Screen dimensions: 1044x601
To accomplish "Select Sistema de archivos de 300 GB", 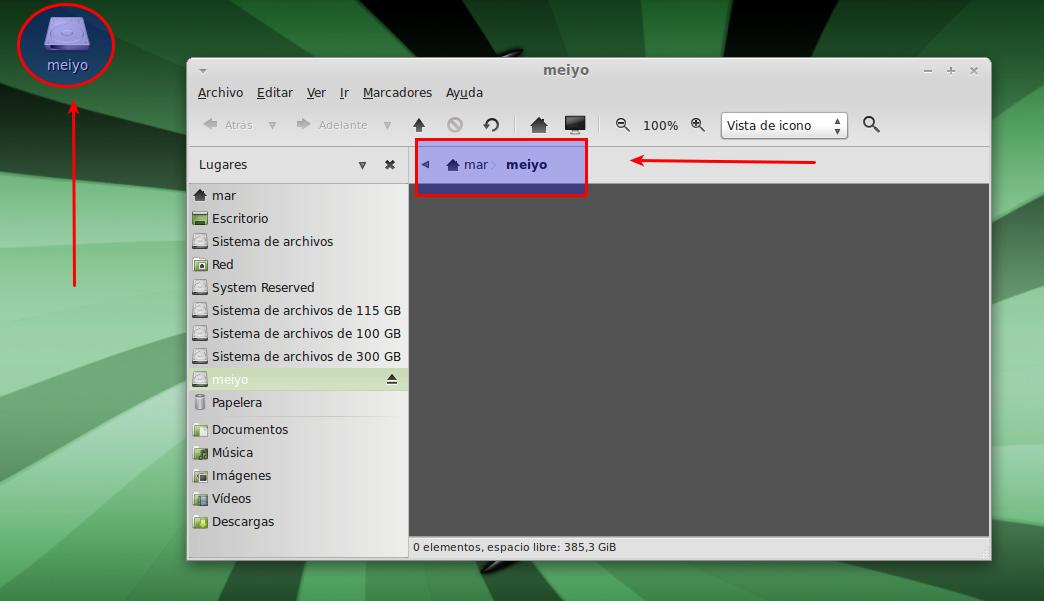I will (x=306, y=357).
